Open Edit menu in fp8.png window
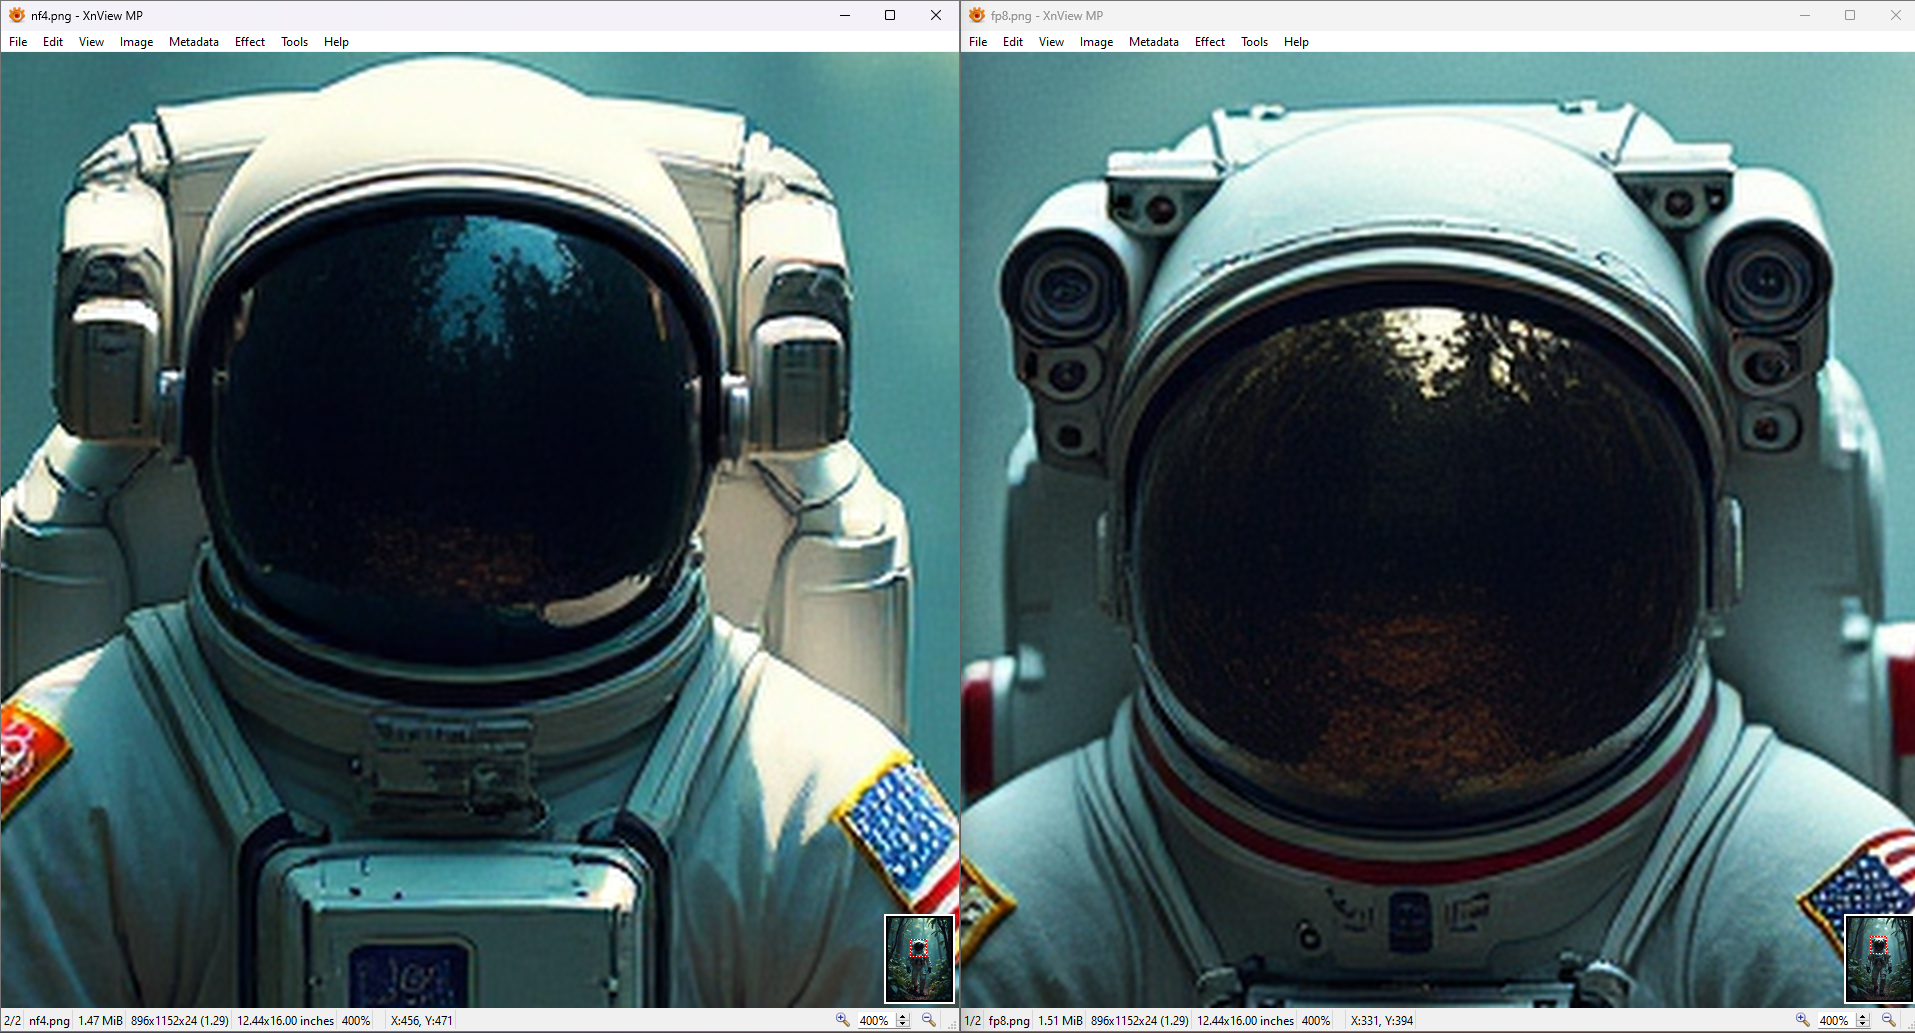The height and width of the screenshot is (1033, 1915). click(x=1013, y=42)
